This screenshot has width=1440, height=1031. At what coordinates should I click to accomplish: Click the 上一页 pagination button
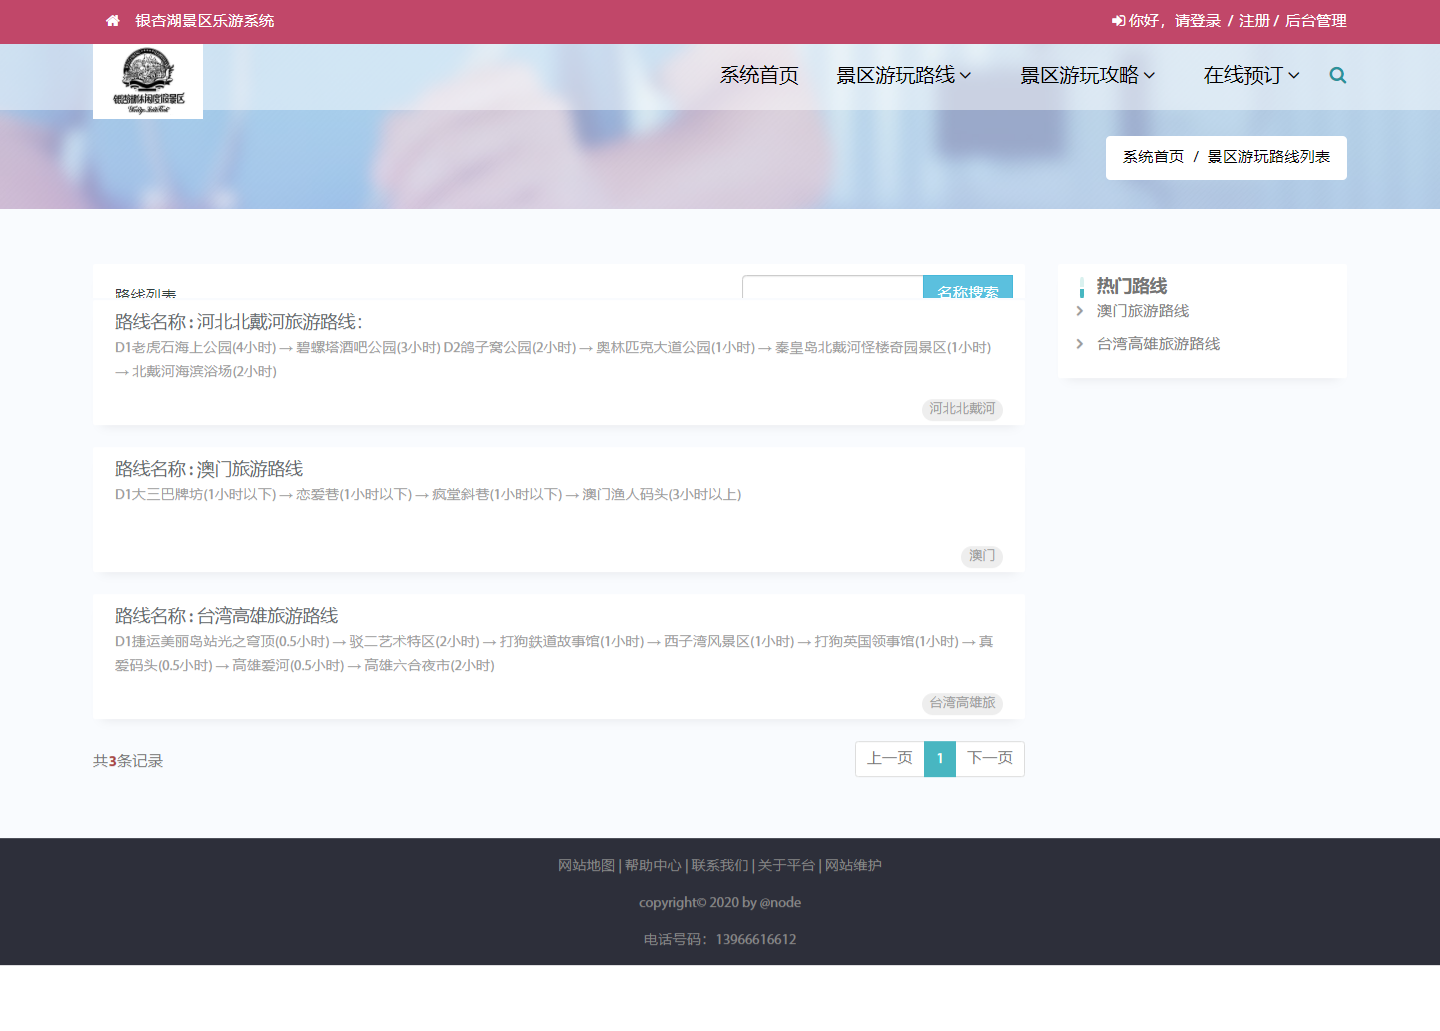[889, 759]
